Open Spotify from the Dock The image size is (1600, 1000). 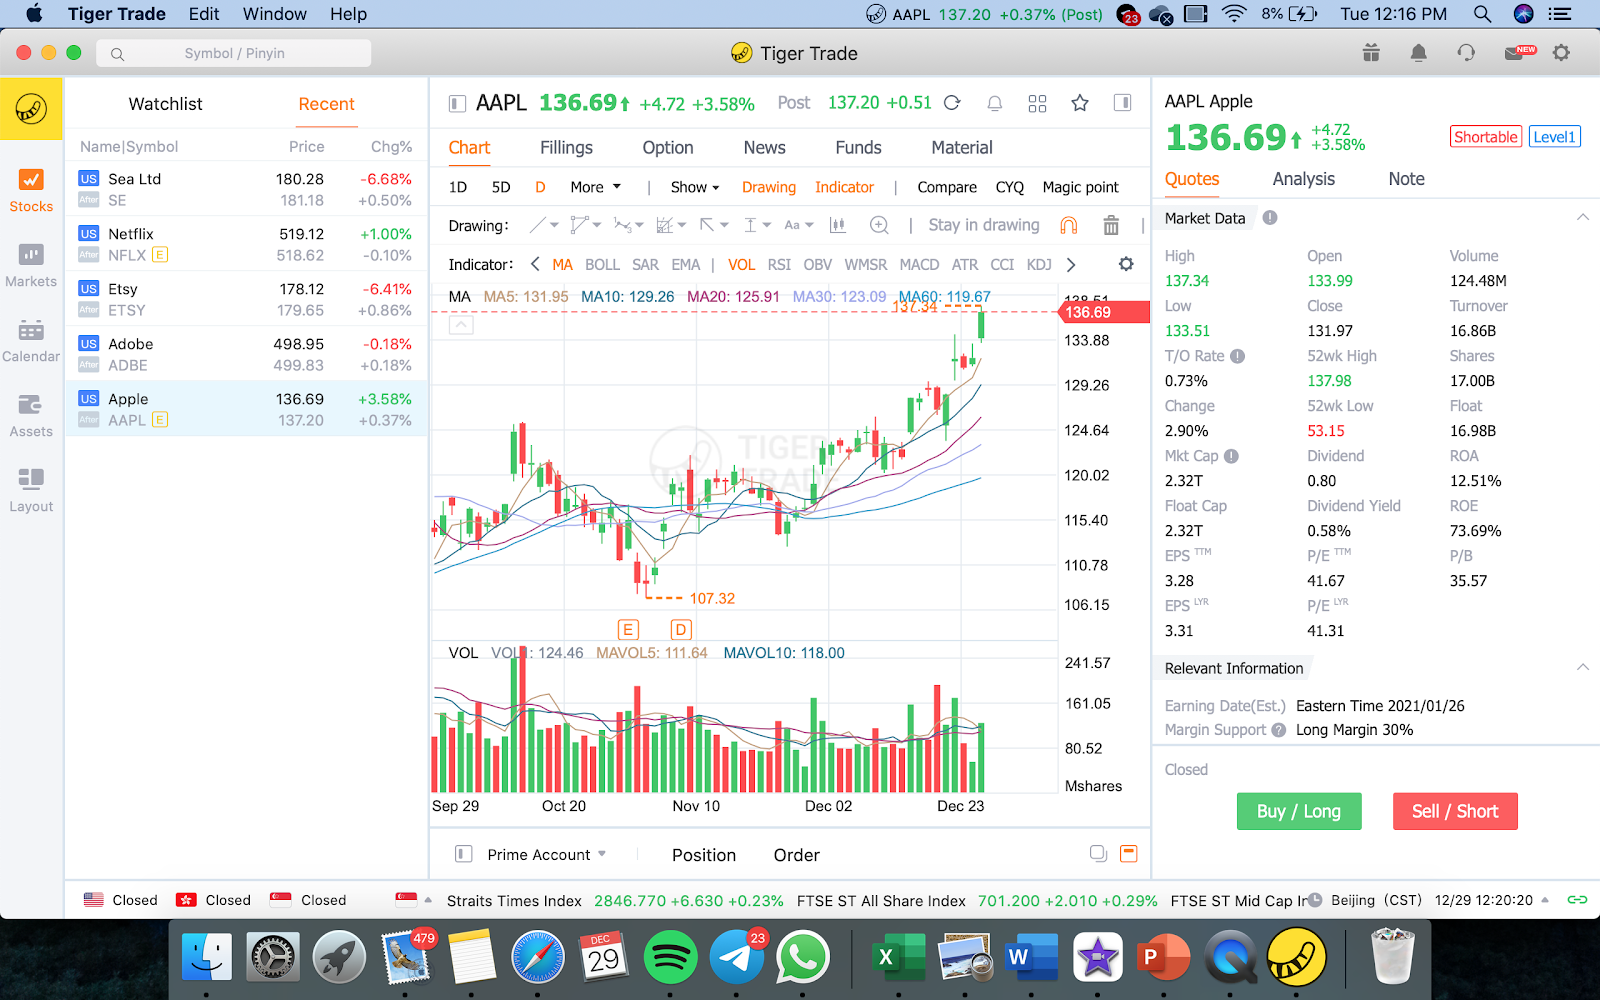pos(670,957)
